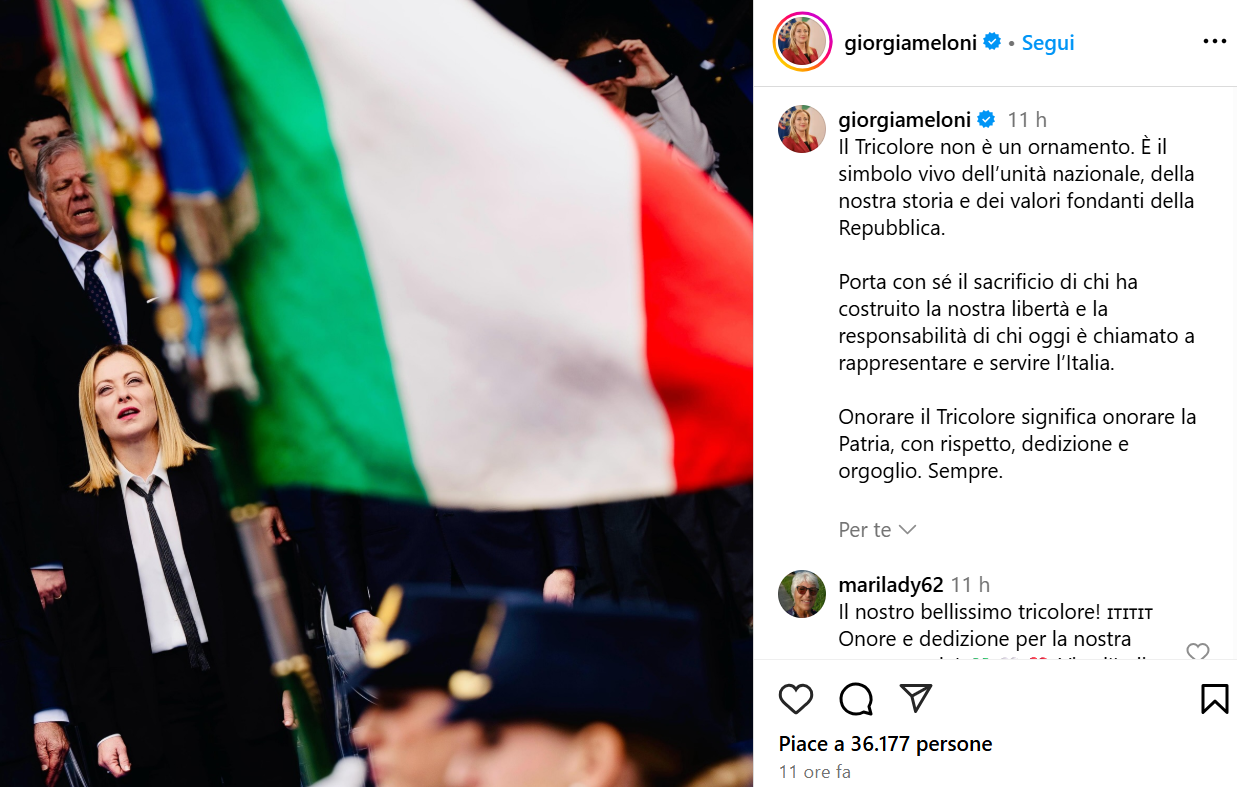This screenshot has width=1237, height=787.
Task: Click the '11 h' caption timestamp
Action: 1027,120
